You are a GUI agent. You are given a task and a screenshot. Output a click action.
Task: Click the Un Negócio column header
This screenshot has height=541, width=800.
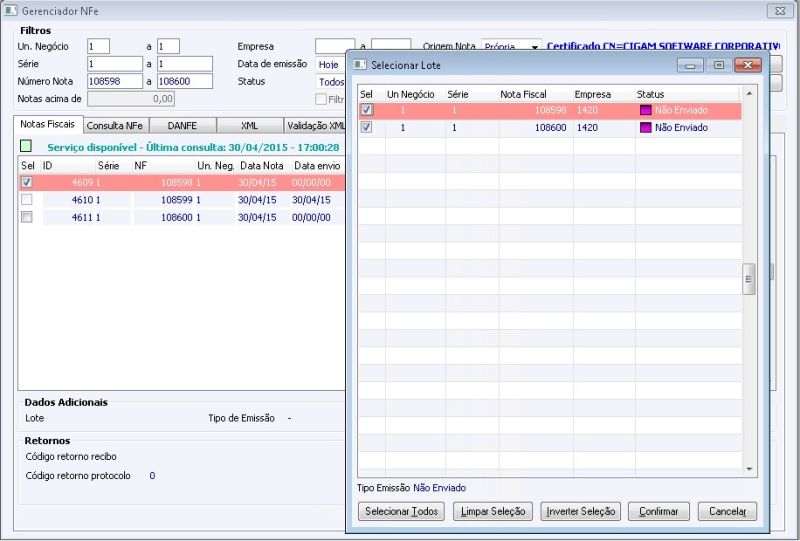411,94
